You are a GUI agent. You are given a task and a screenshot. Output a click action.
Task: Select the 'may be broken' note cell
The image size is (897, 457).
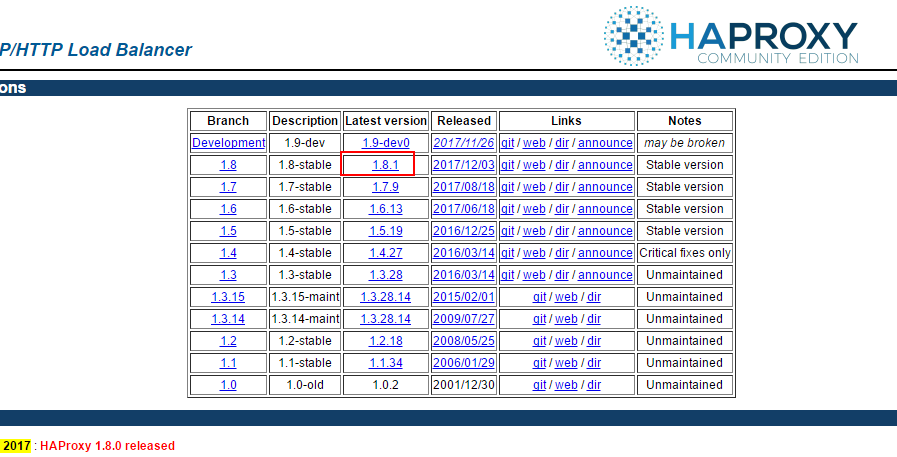click(x=685, y=143)
